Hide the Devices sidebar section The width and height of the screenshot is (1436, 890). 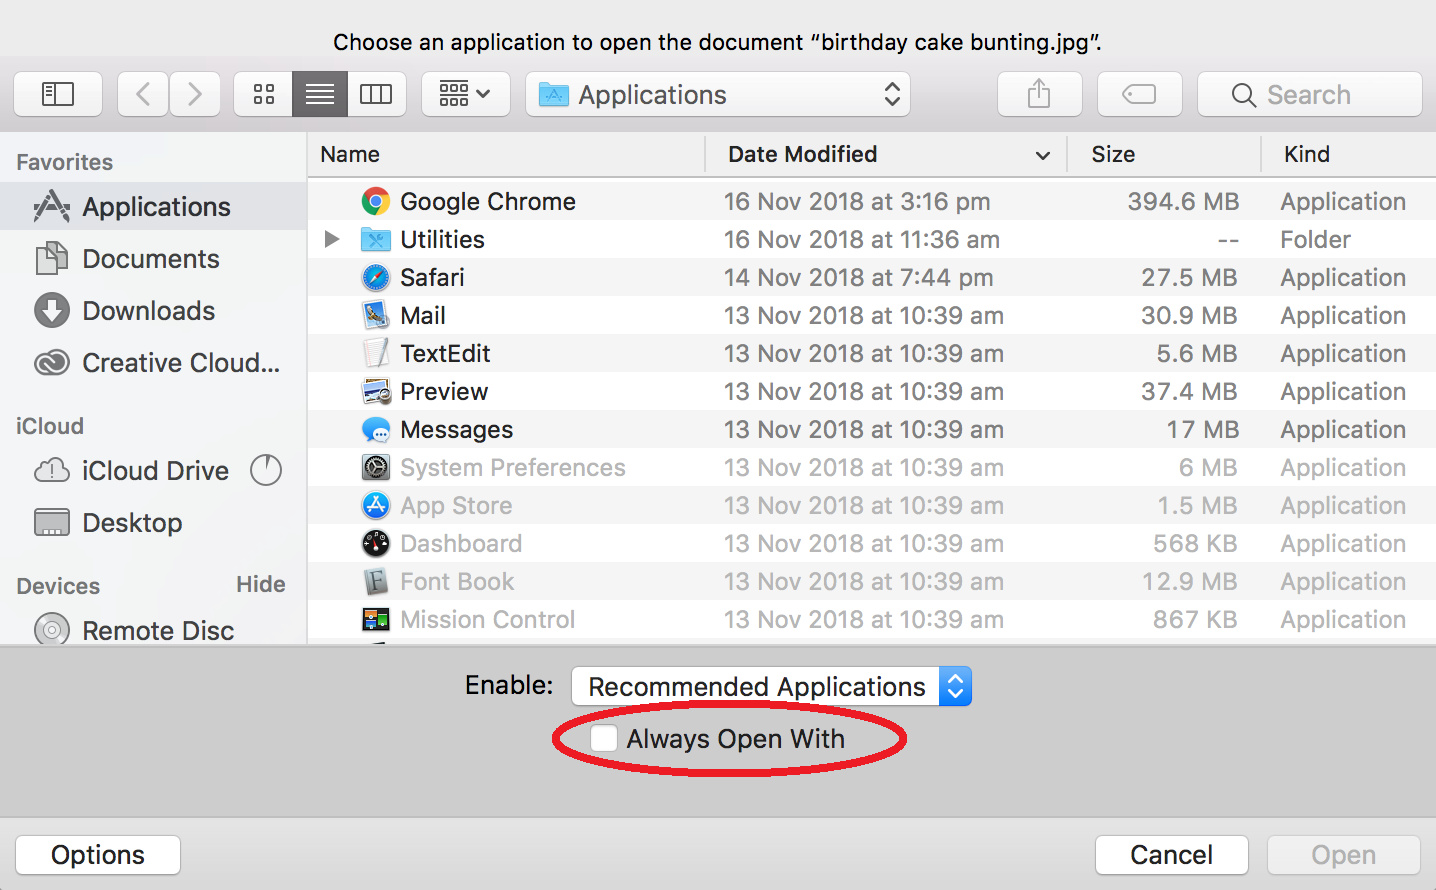tap(261, 584)
